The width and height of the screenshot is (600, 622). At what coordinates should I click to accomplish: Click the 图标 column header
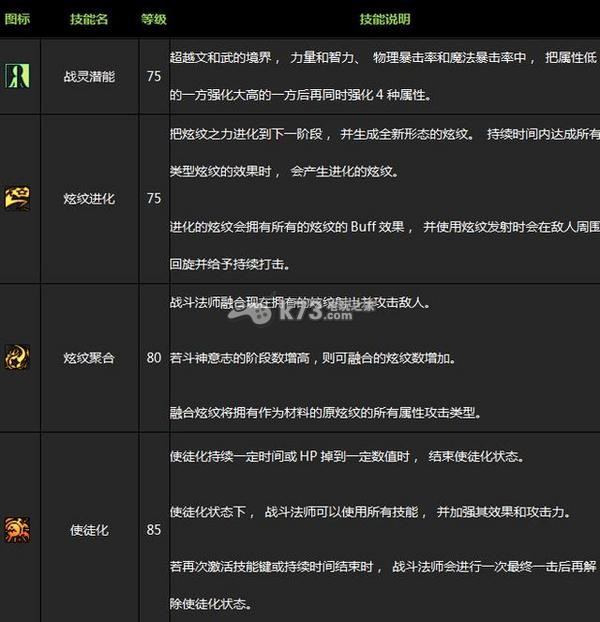coord(17,19)
